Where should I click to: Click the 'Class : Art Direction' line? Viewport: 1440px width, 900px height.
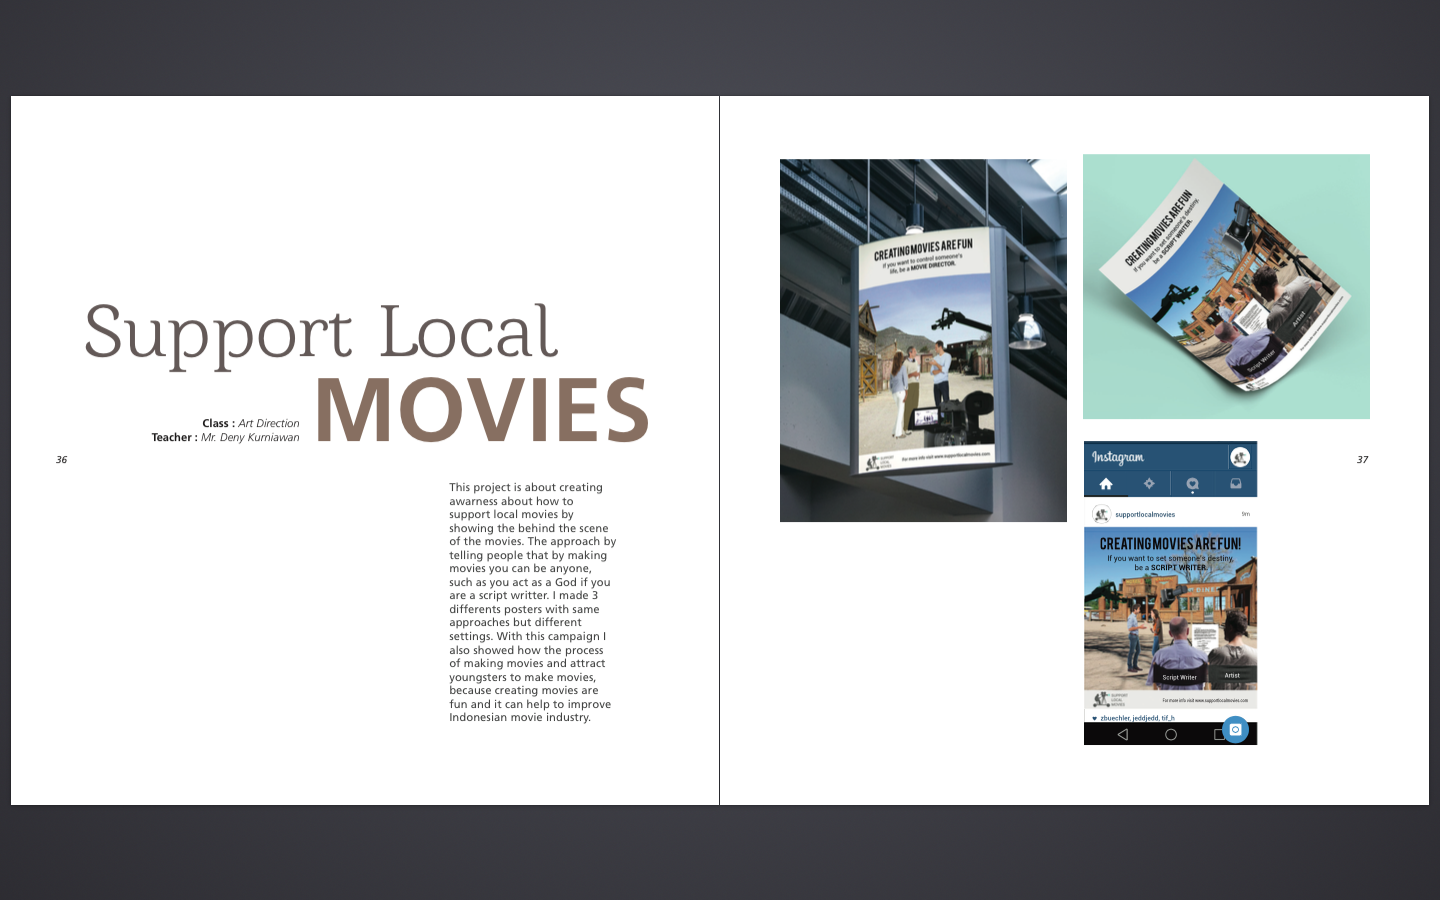(x=250, y=423)
